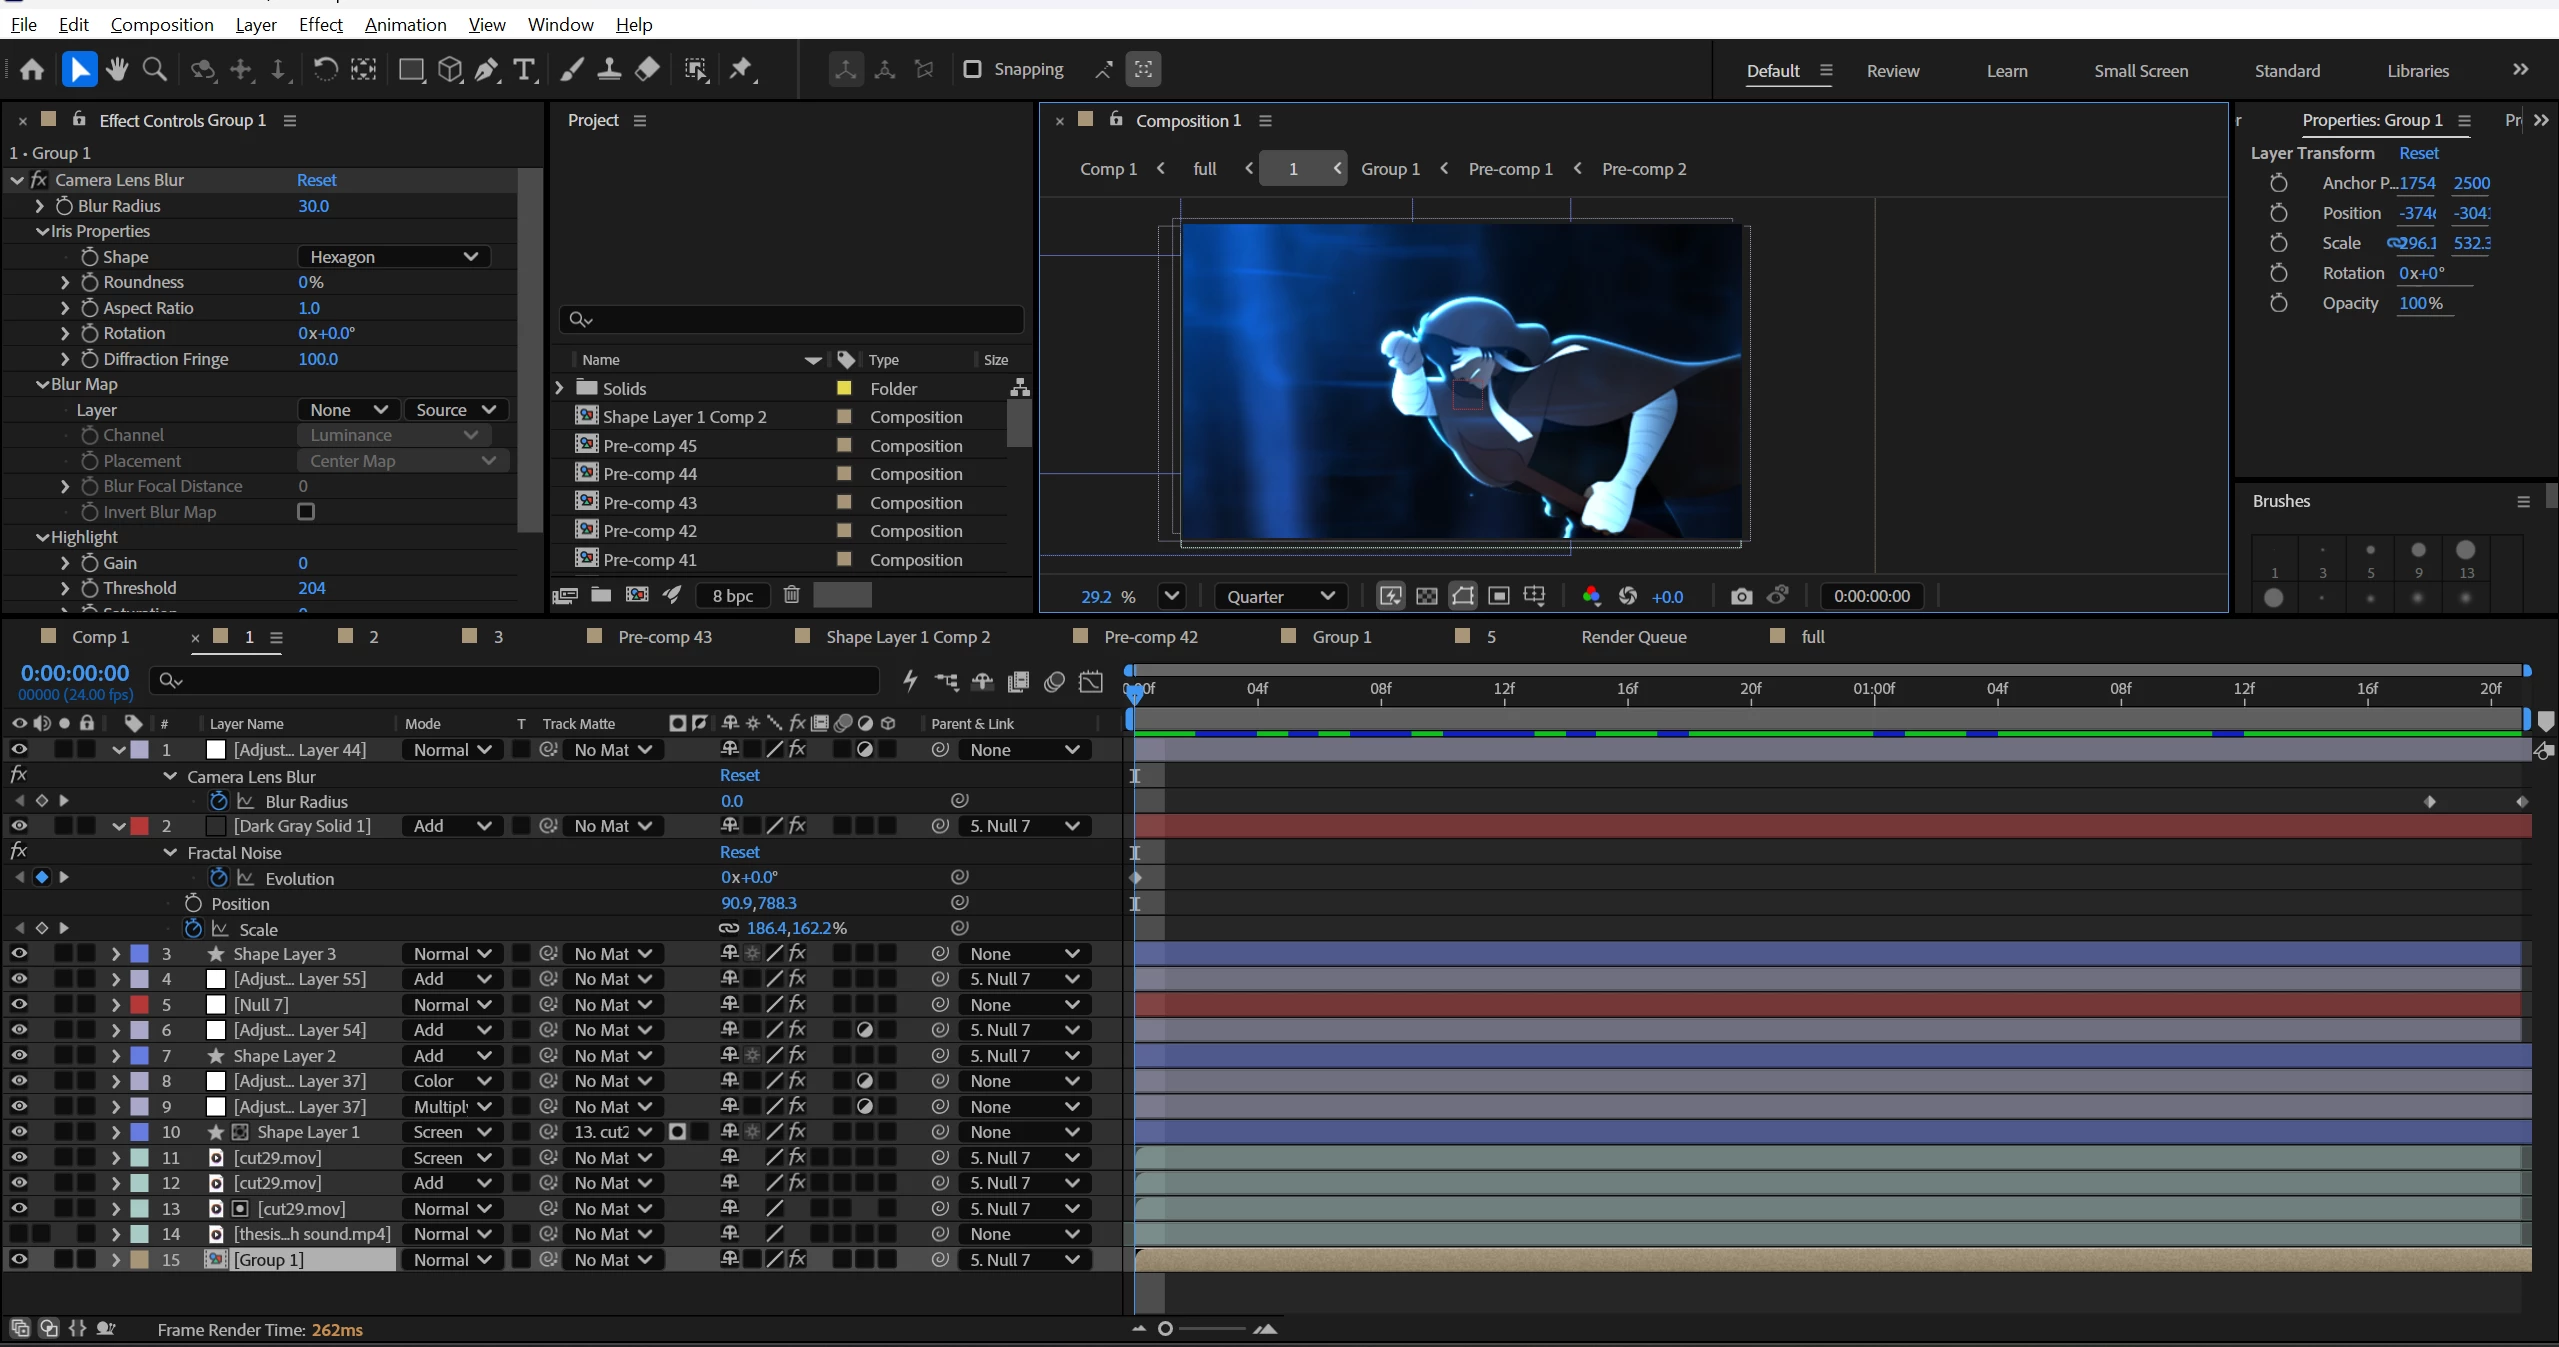
Task: Open the Effect menu
Action: (x=320, y=24)
